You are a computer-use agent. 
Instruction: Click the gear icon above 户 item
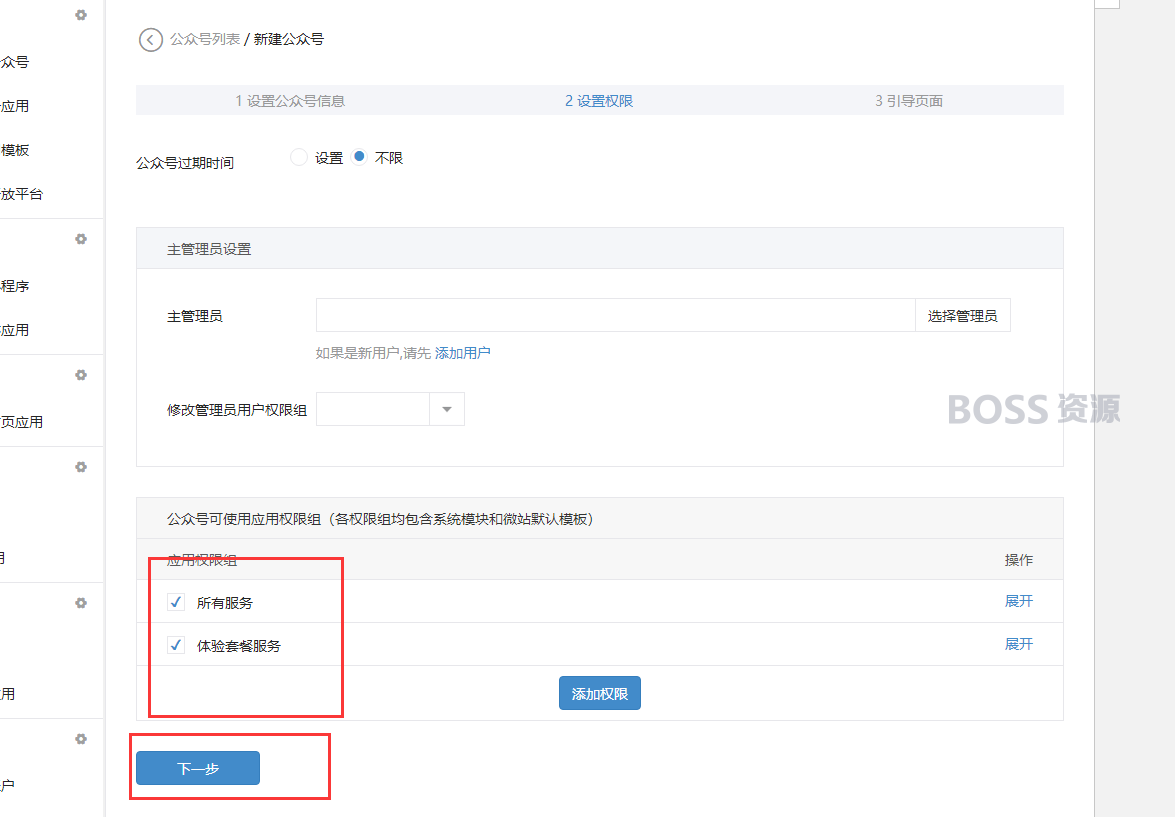point(81,739)
